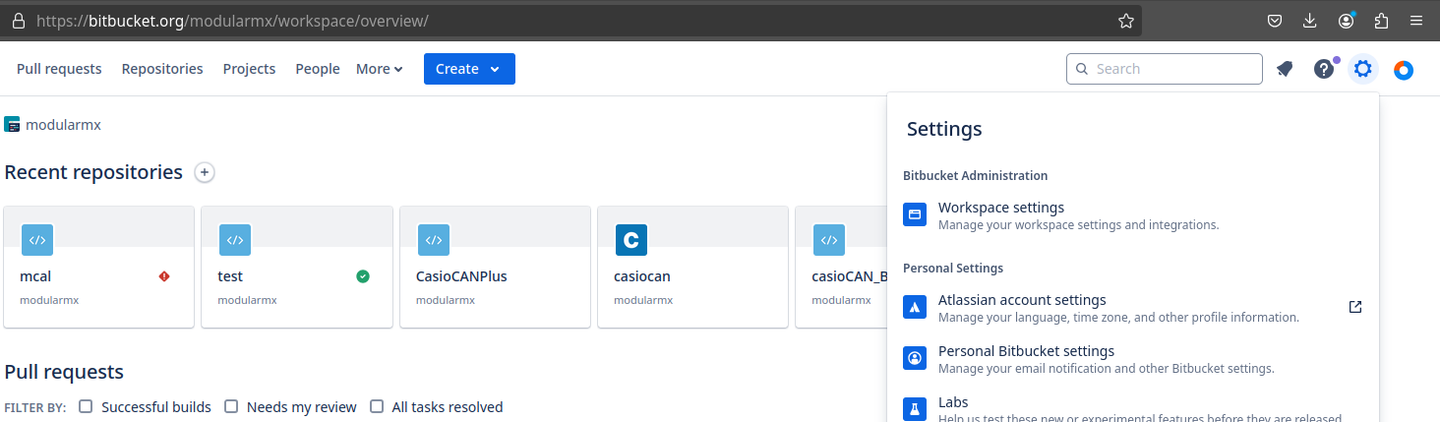This screenshot has height=422, width=1440.
Task: Click the test repository code icon
Action: 235,240
